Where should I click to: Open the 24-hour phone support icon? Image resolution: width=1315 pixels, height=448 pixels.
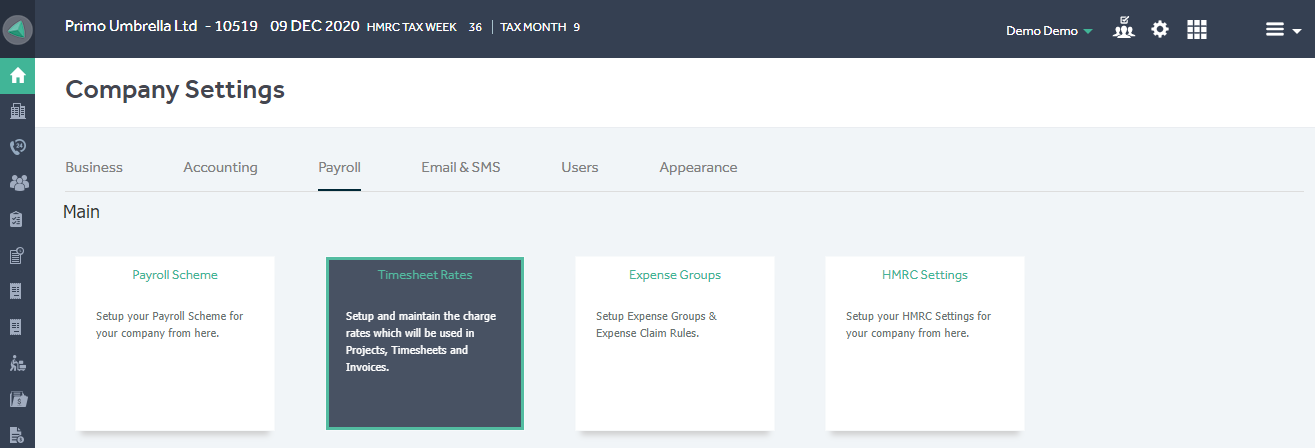[17, 147]
